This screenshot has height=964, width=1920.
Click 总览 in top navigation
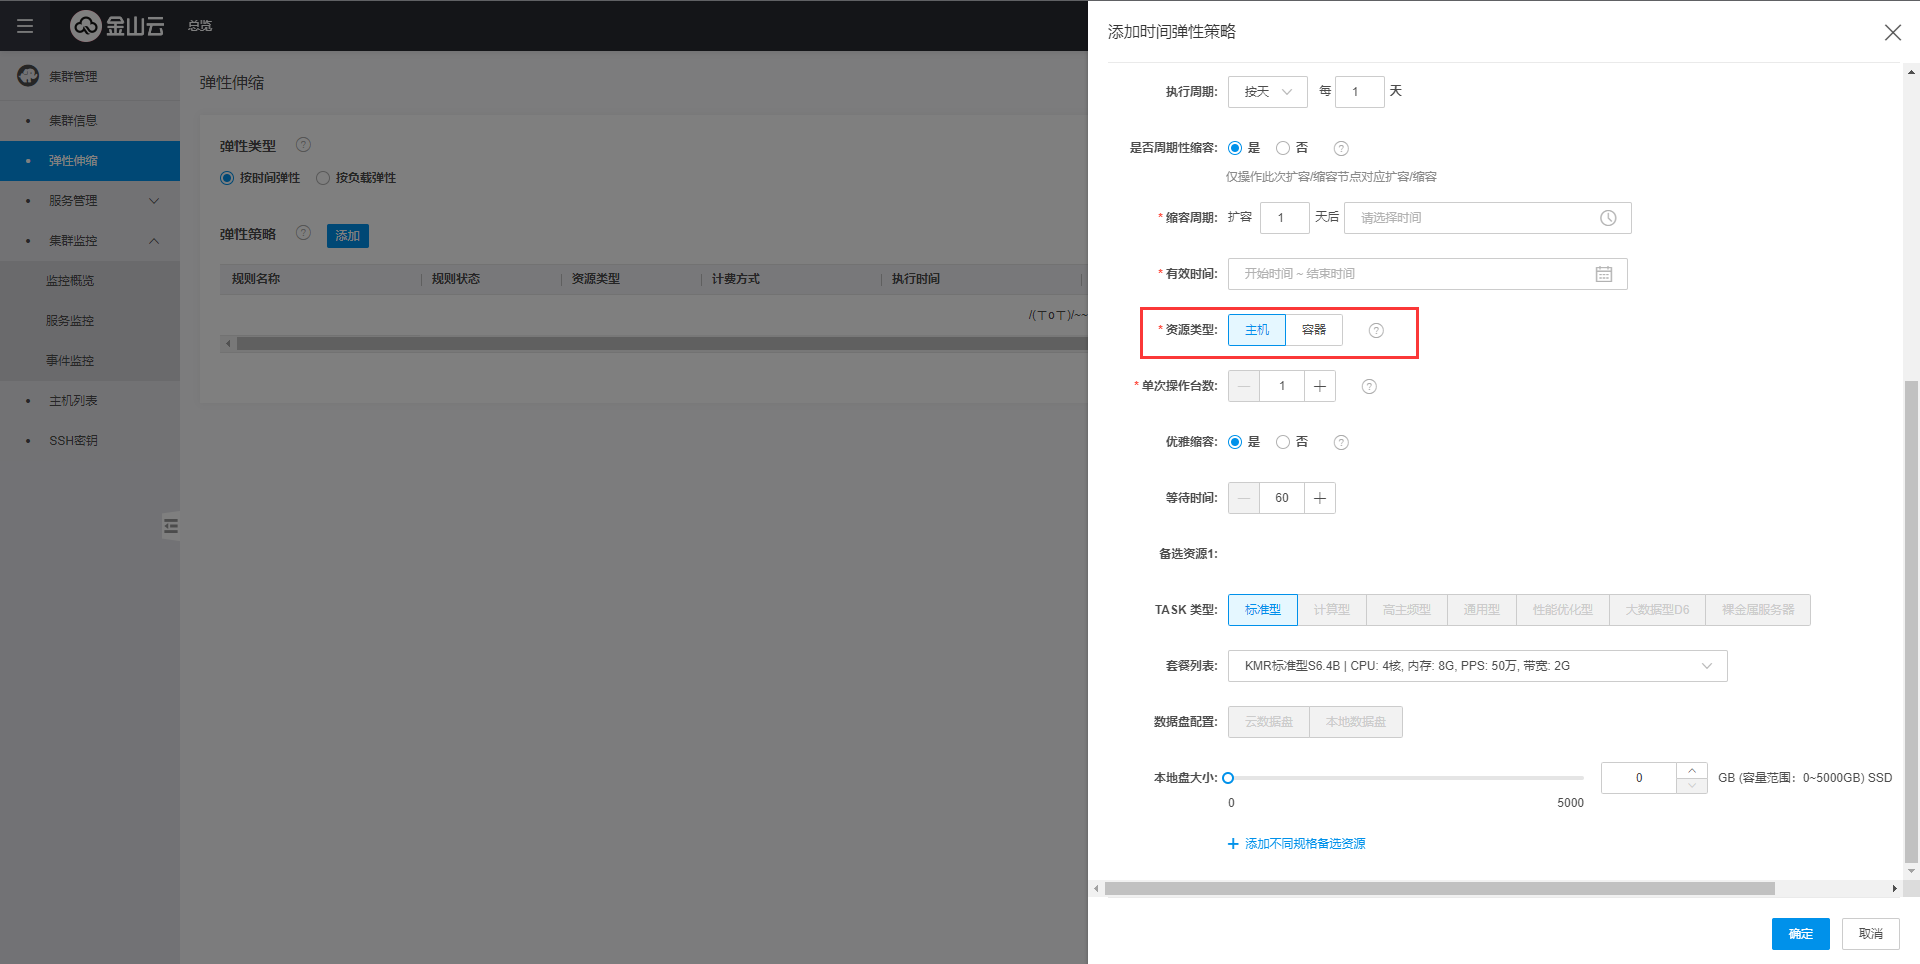click(200, 26)
